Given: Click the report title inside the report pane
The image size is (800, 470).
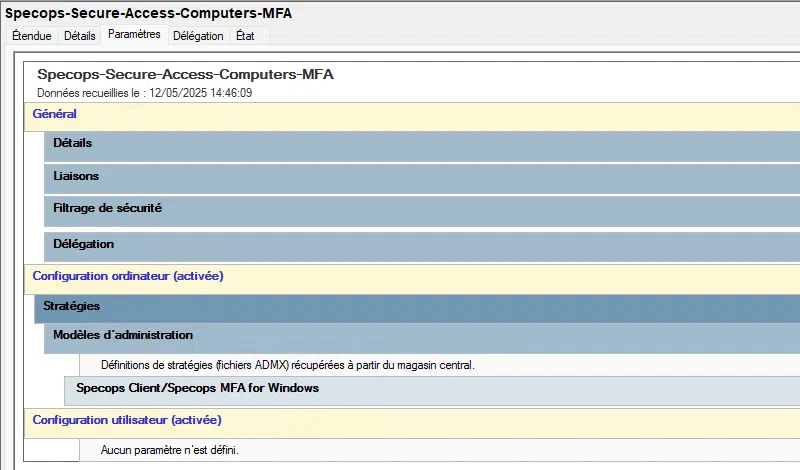Looking at the screenshot, I should pos(185,75).
